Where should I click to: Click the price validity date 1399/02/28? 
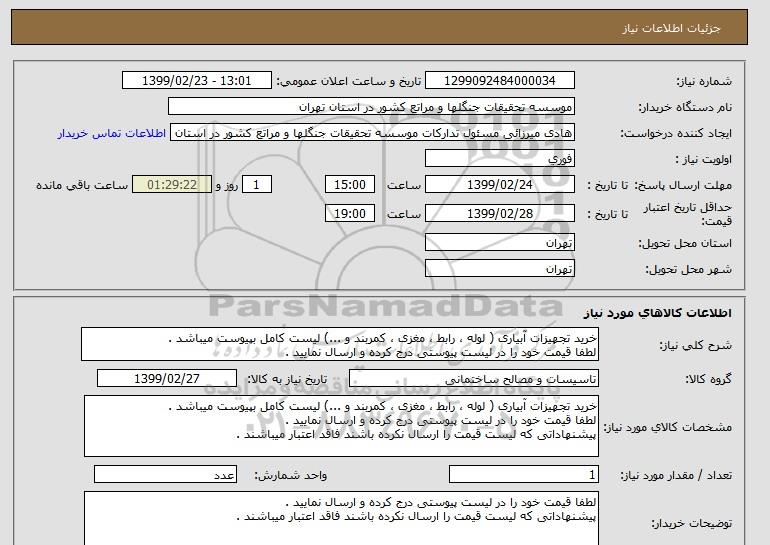[x=499, y=214]
